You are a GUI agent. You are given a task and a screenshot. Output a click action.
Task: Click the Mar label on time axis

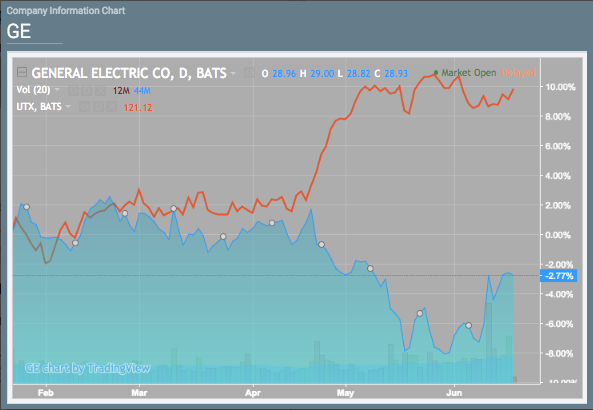[139, 393]
